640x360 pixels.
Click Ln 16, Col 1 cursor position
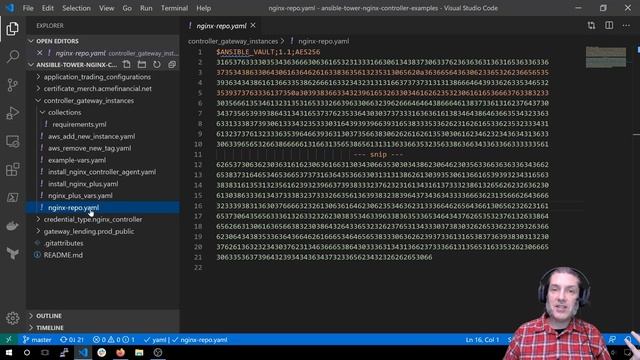482,340
